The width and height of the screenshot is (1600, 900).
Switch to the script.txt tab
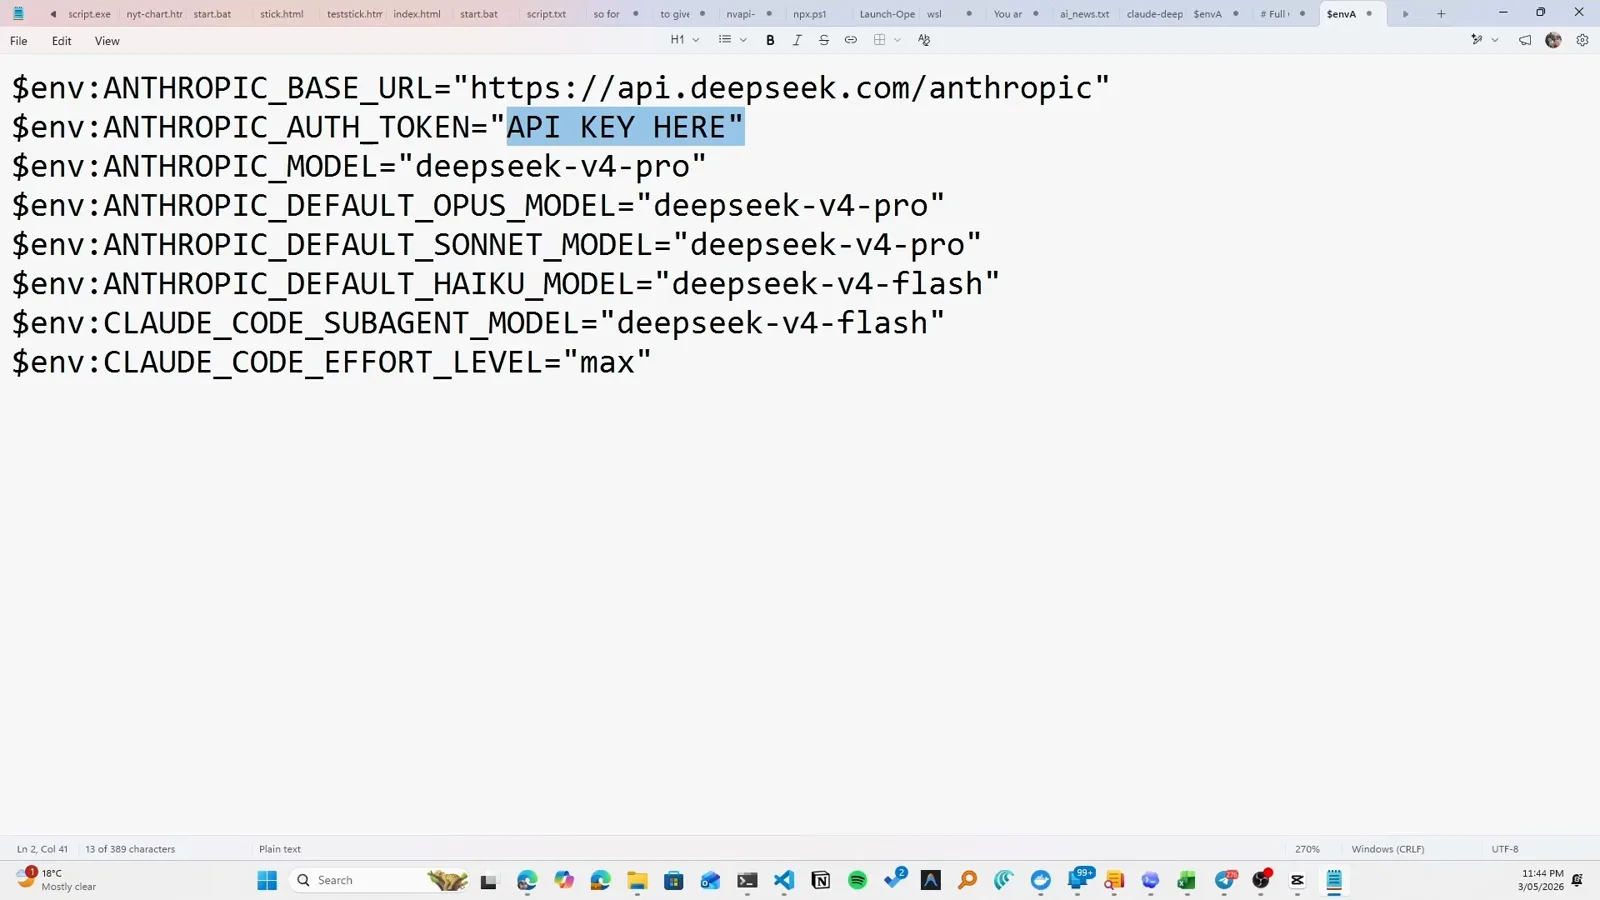(x=547, y=14)
